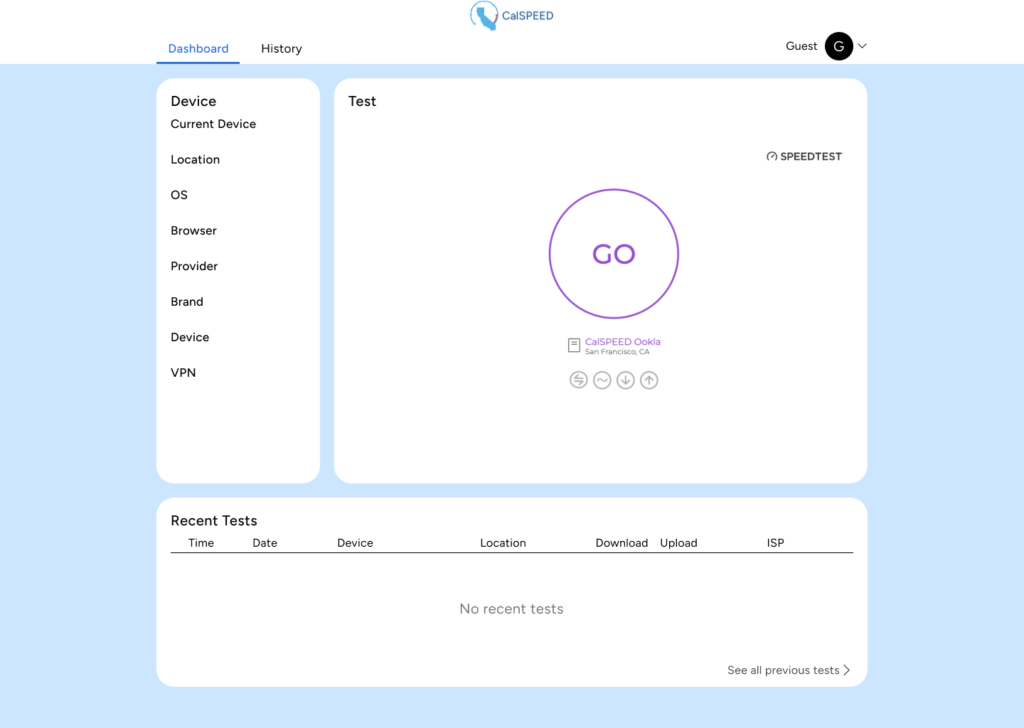Click the download arrow icon
Image resolution: width=1024 pixels, height=728 pixels.
(x=626, y=380)
